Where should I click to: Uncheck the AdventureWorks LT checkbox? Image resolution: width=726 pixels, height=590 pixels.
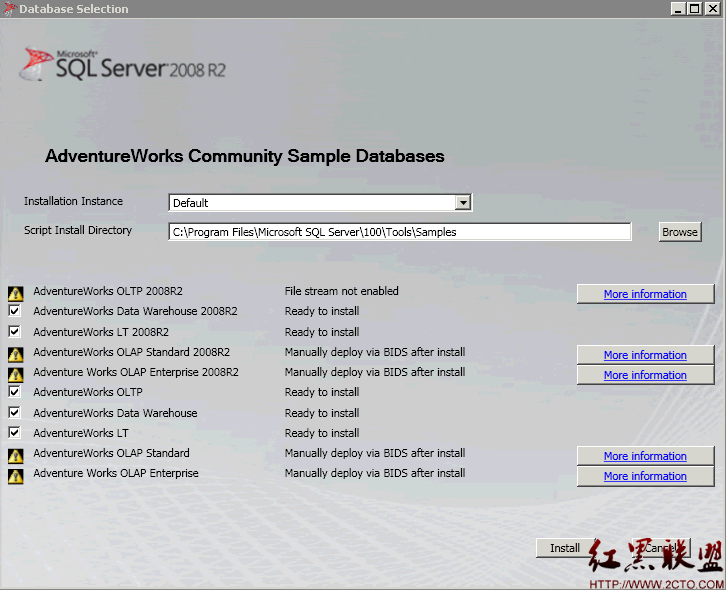(15, 432)
